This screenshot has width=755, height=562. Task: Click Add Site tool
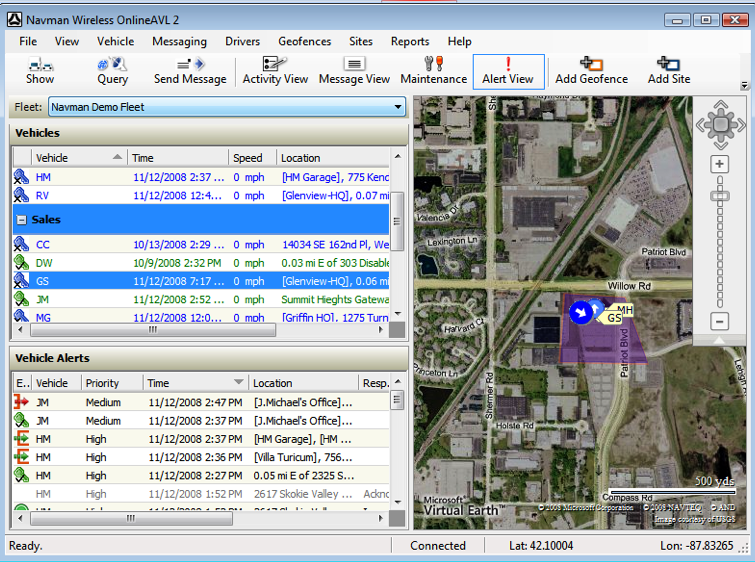pos(669,71)
